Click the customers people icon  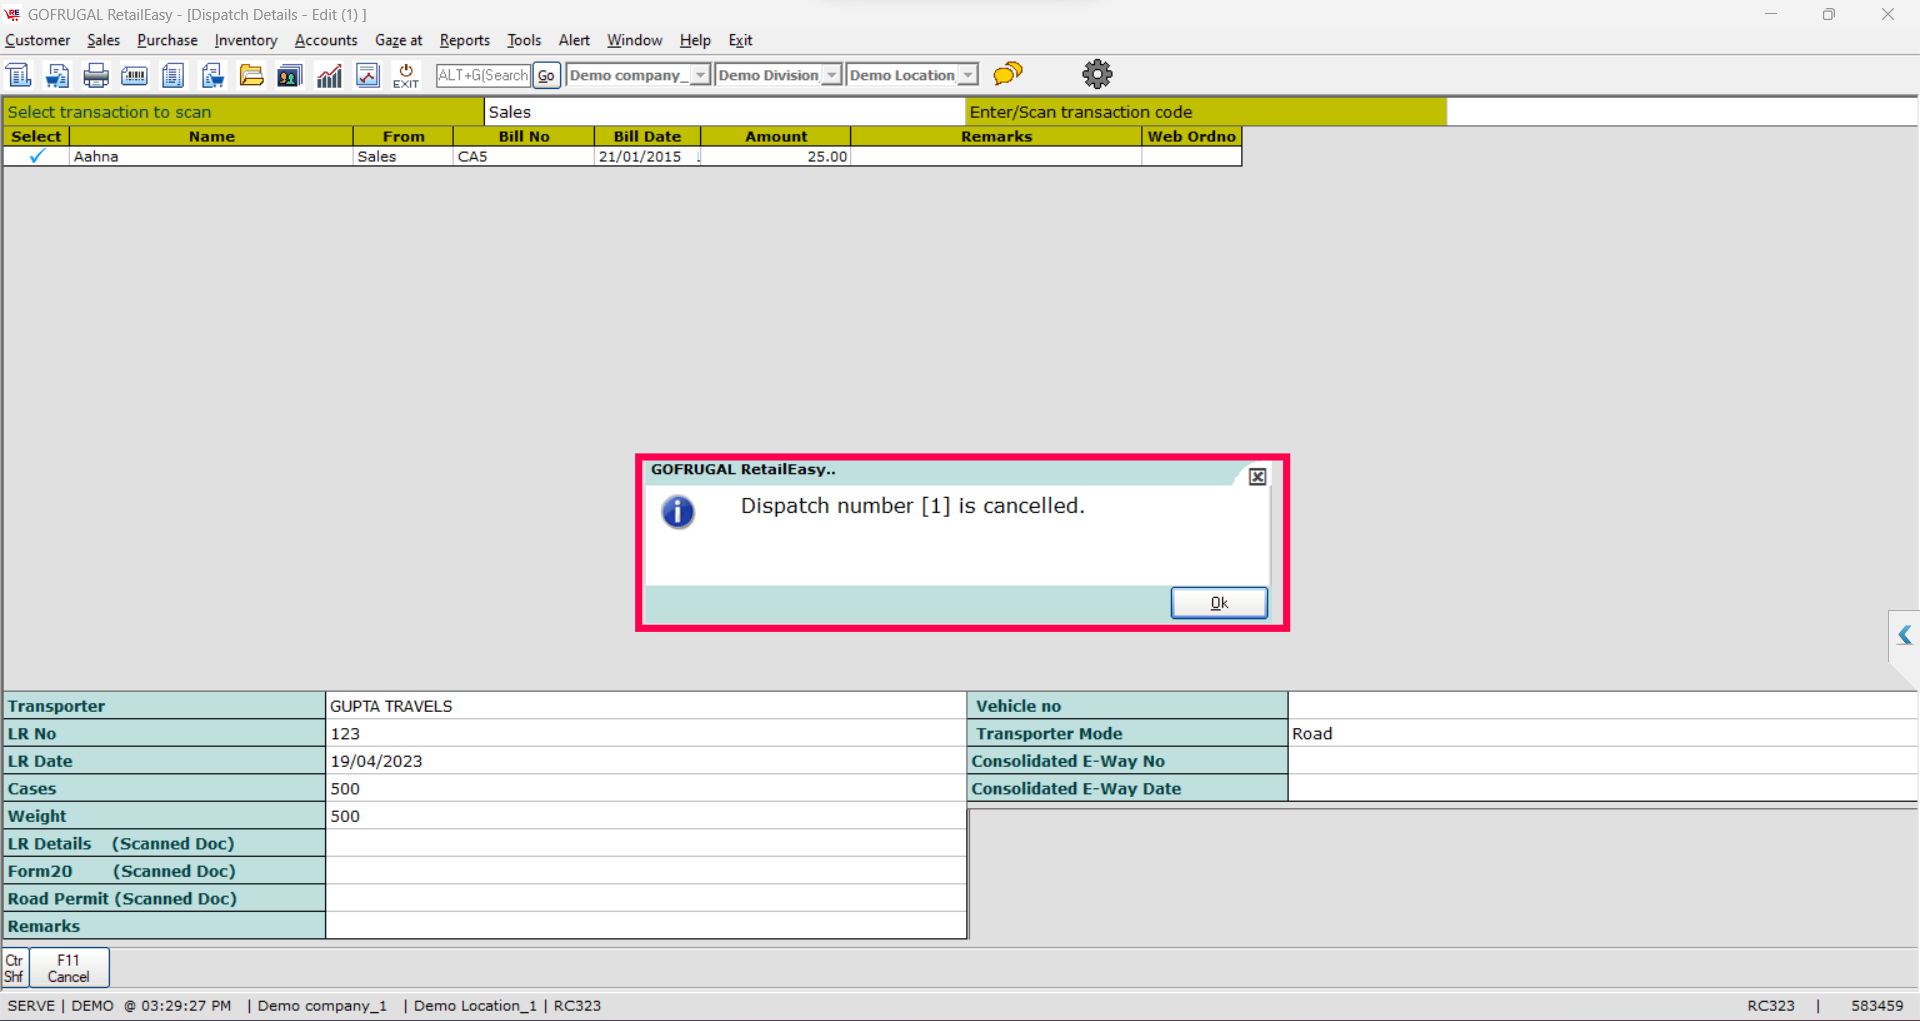290,75
